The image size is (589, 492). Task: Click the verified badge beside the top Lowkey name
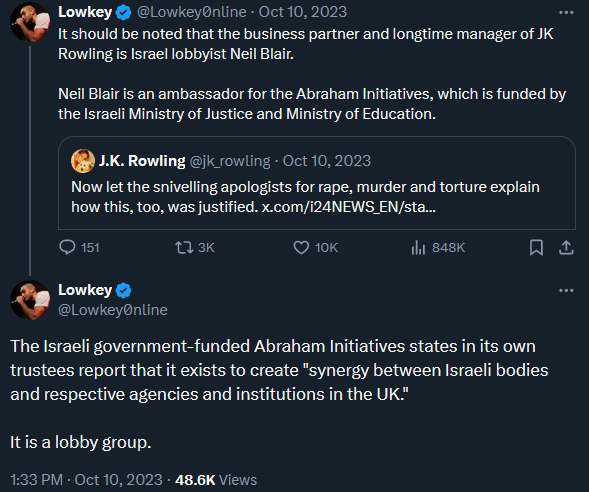(124, 12)
